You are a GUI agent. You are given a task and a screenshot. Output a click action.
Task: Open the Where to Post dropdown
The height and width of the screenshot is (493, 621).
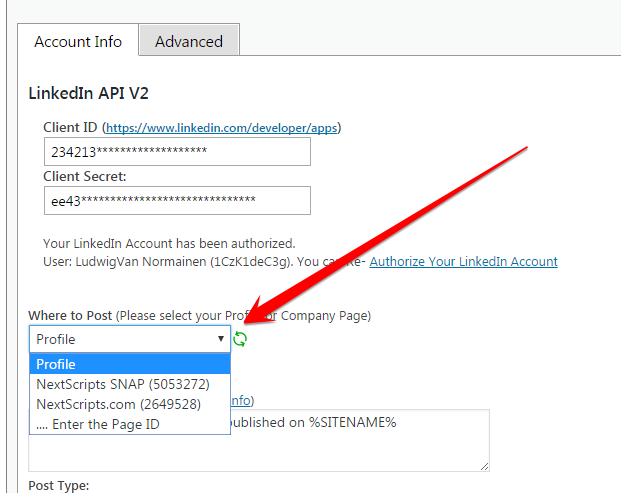(x=130, y=339)
